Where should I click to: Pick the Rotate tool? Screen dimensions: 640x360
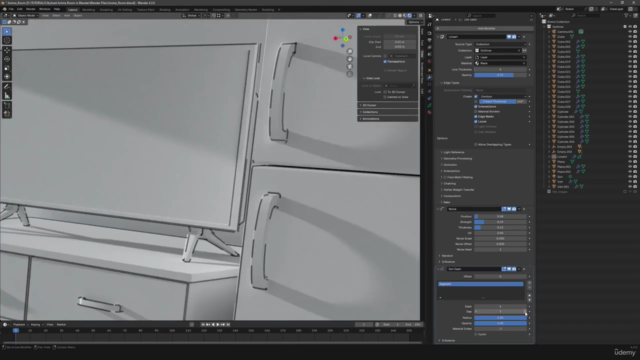pos(7,59)
